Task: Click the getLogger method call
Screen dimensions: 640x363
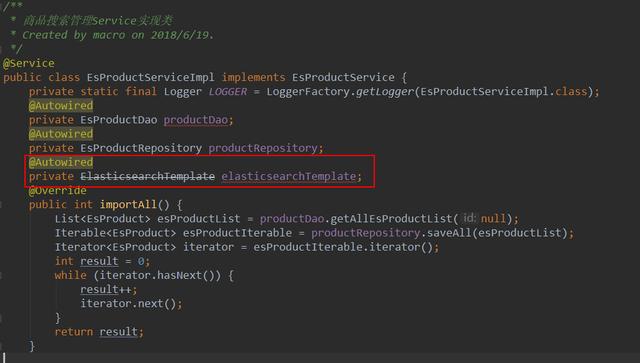Action: 385,91
